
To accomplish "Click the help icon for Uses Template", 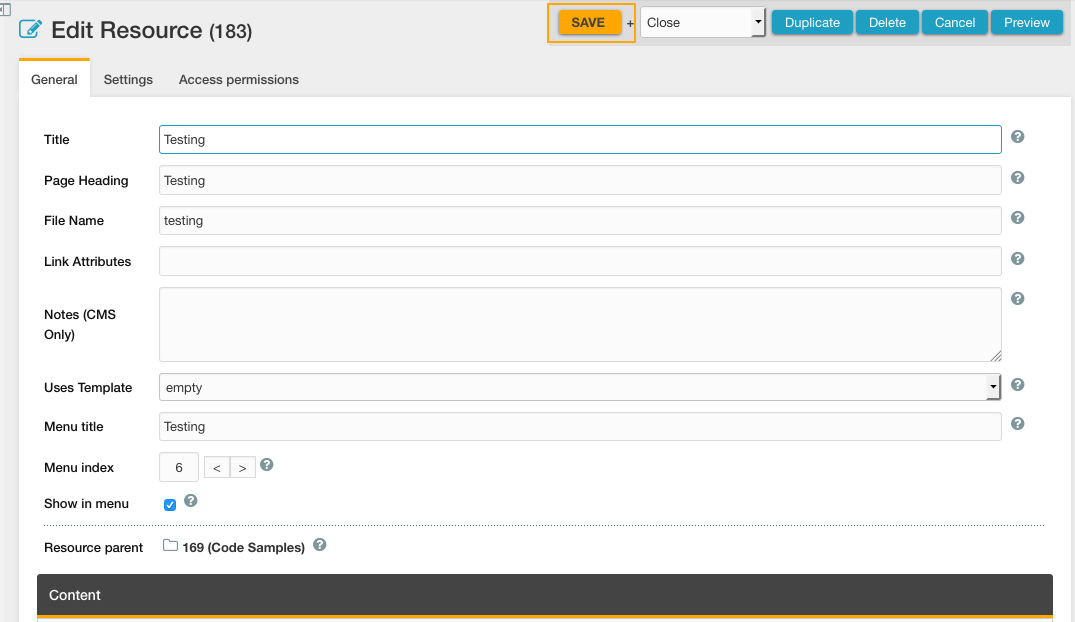I will (x=1017, y=385).
